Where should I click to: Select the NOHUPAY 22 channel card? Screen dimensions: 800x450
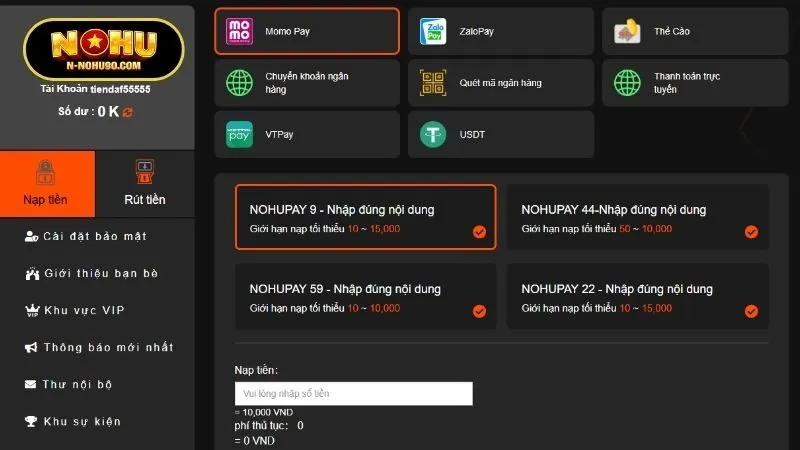click(638, 296)
